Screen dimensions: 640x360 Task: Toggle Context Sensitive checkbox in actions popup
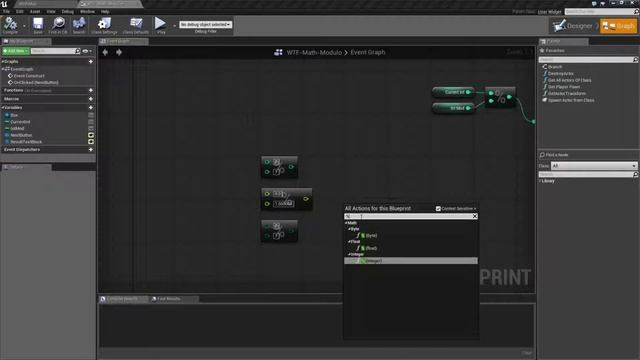pos(438,209)
